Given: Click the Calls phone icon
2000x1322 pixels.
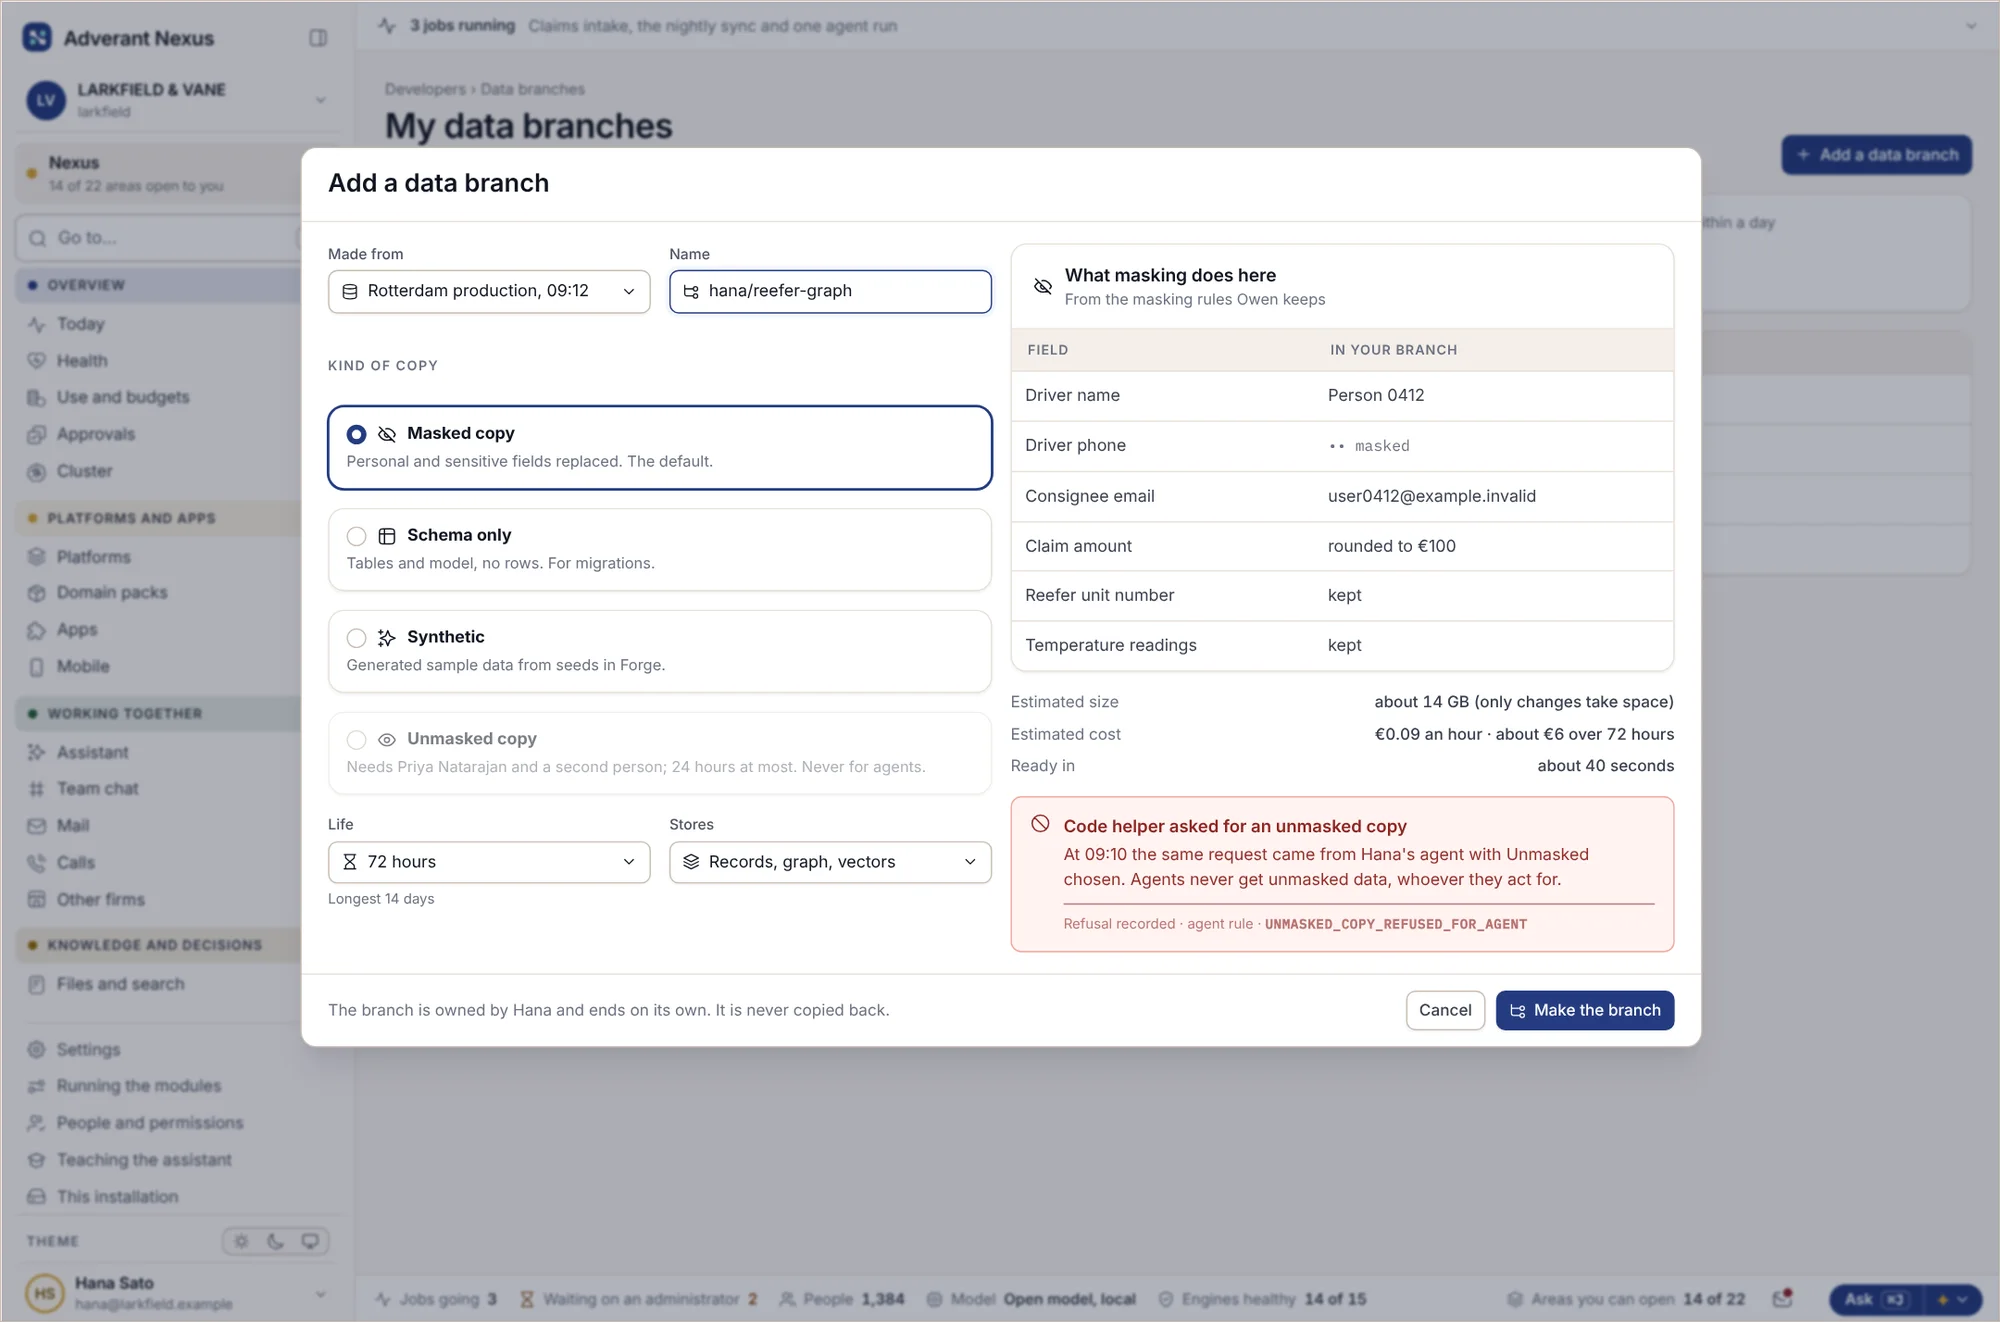Looking at the screenshot, I should pyautogui.click(x=37, y=863).
